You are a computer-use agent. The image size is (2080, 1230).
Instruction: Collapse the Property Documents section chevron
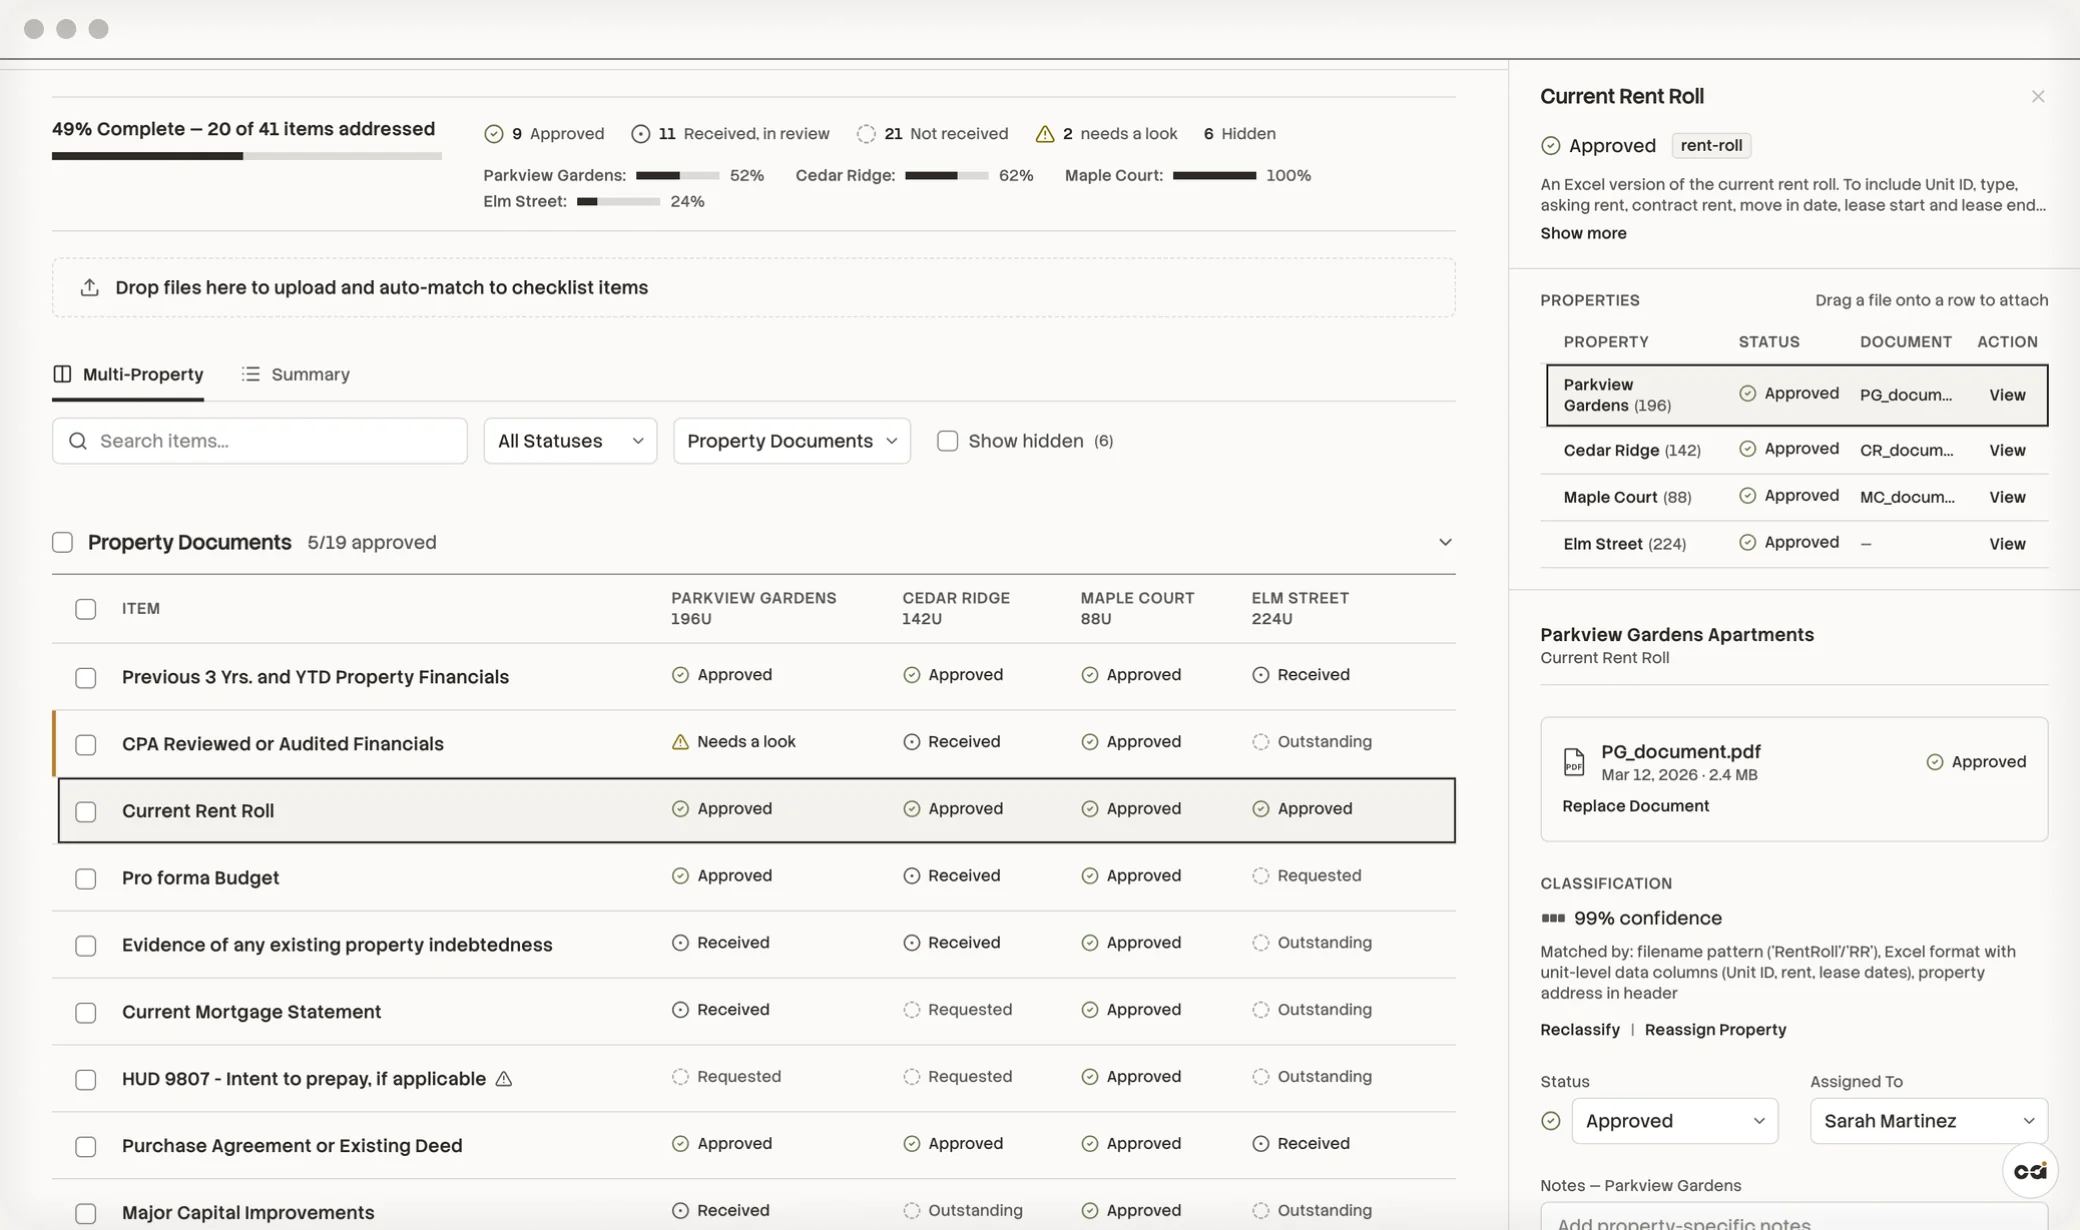[1445, 542]
